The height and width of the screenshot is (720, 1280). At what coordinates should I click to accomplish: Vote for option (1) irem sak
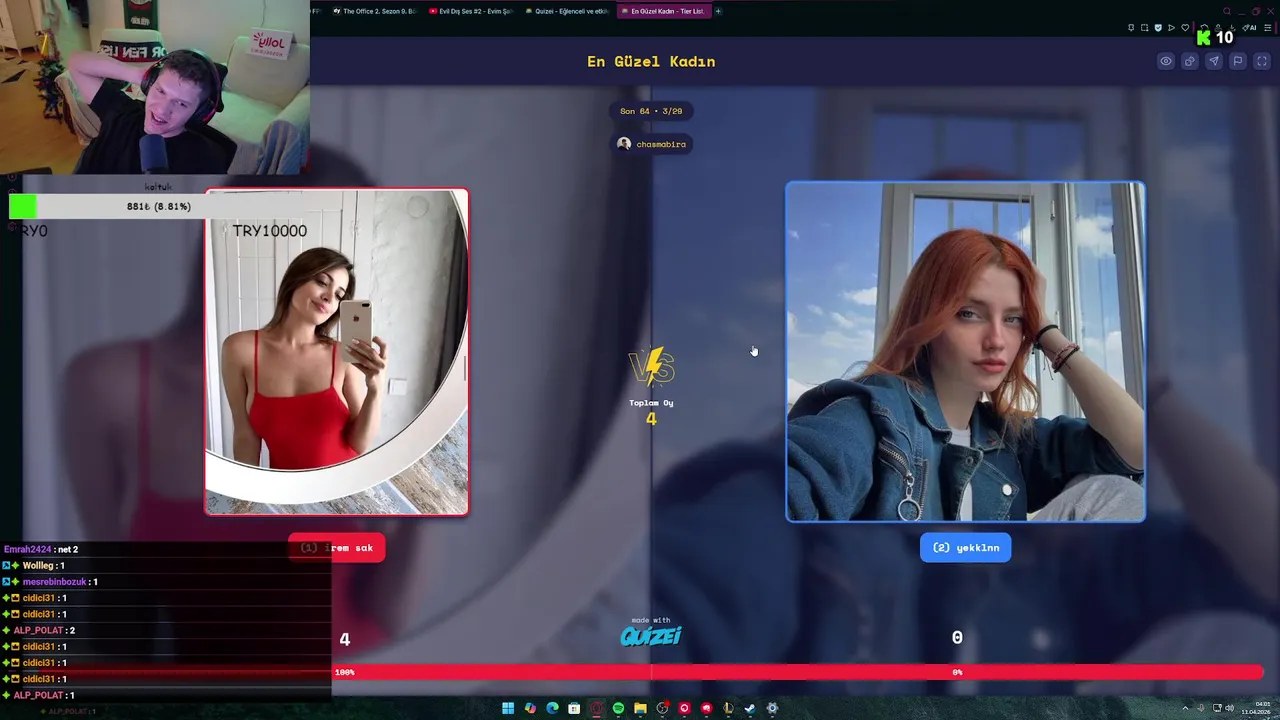tap(337, 548)
